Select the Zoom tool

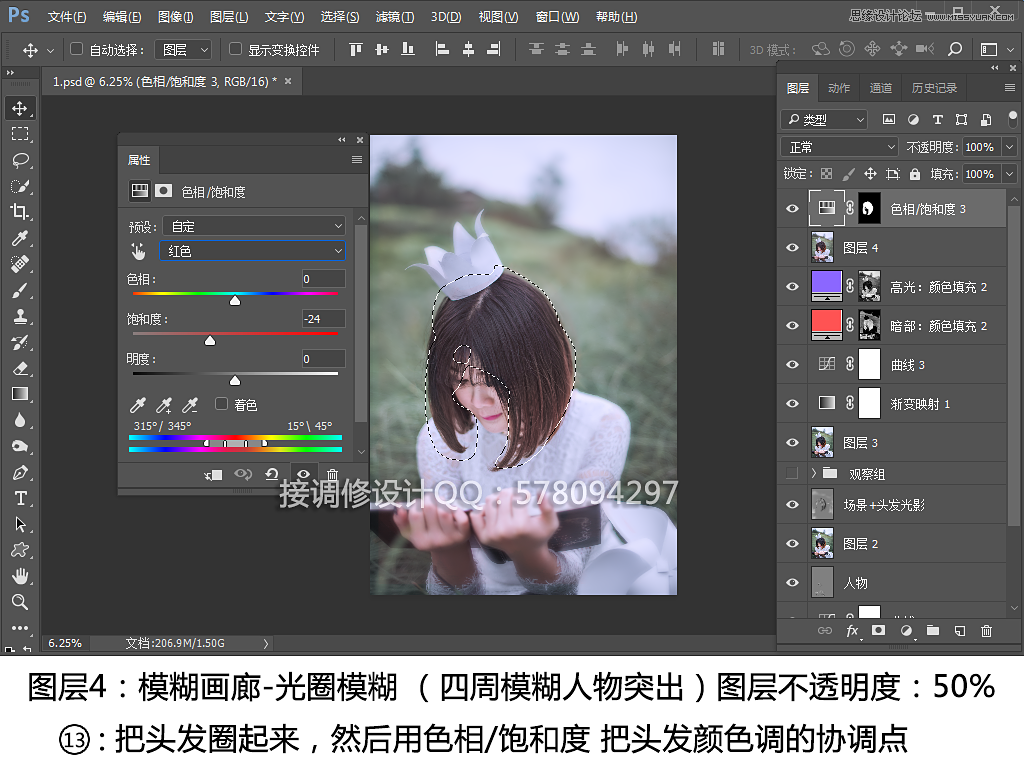[20, 602]
